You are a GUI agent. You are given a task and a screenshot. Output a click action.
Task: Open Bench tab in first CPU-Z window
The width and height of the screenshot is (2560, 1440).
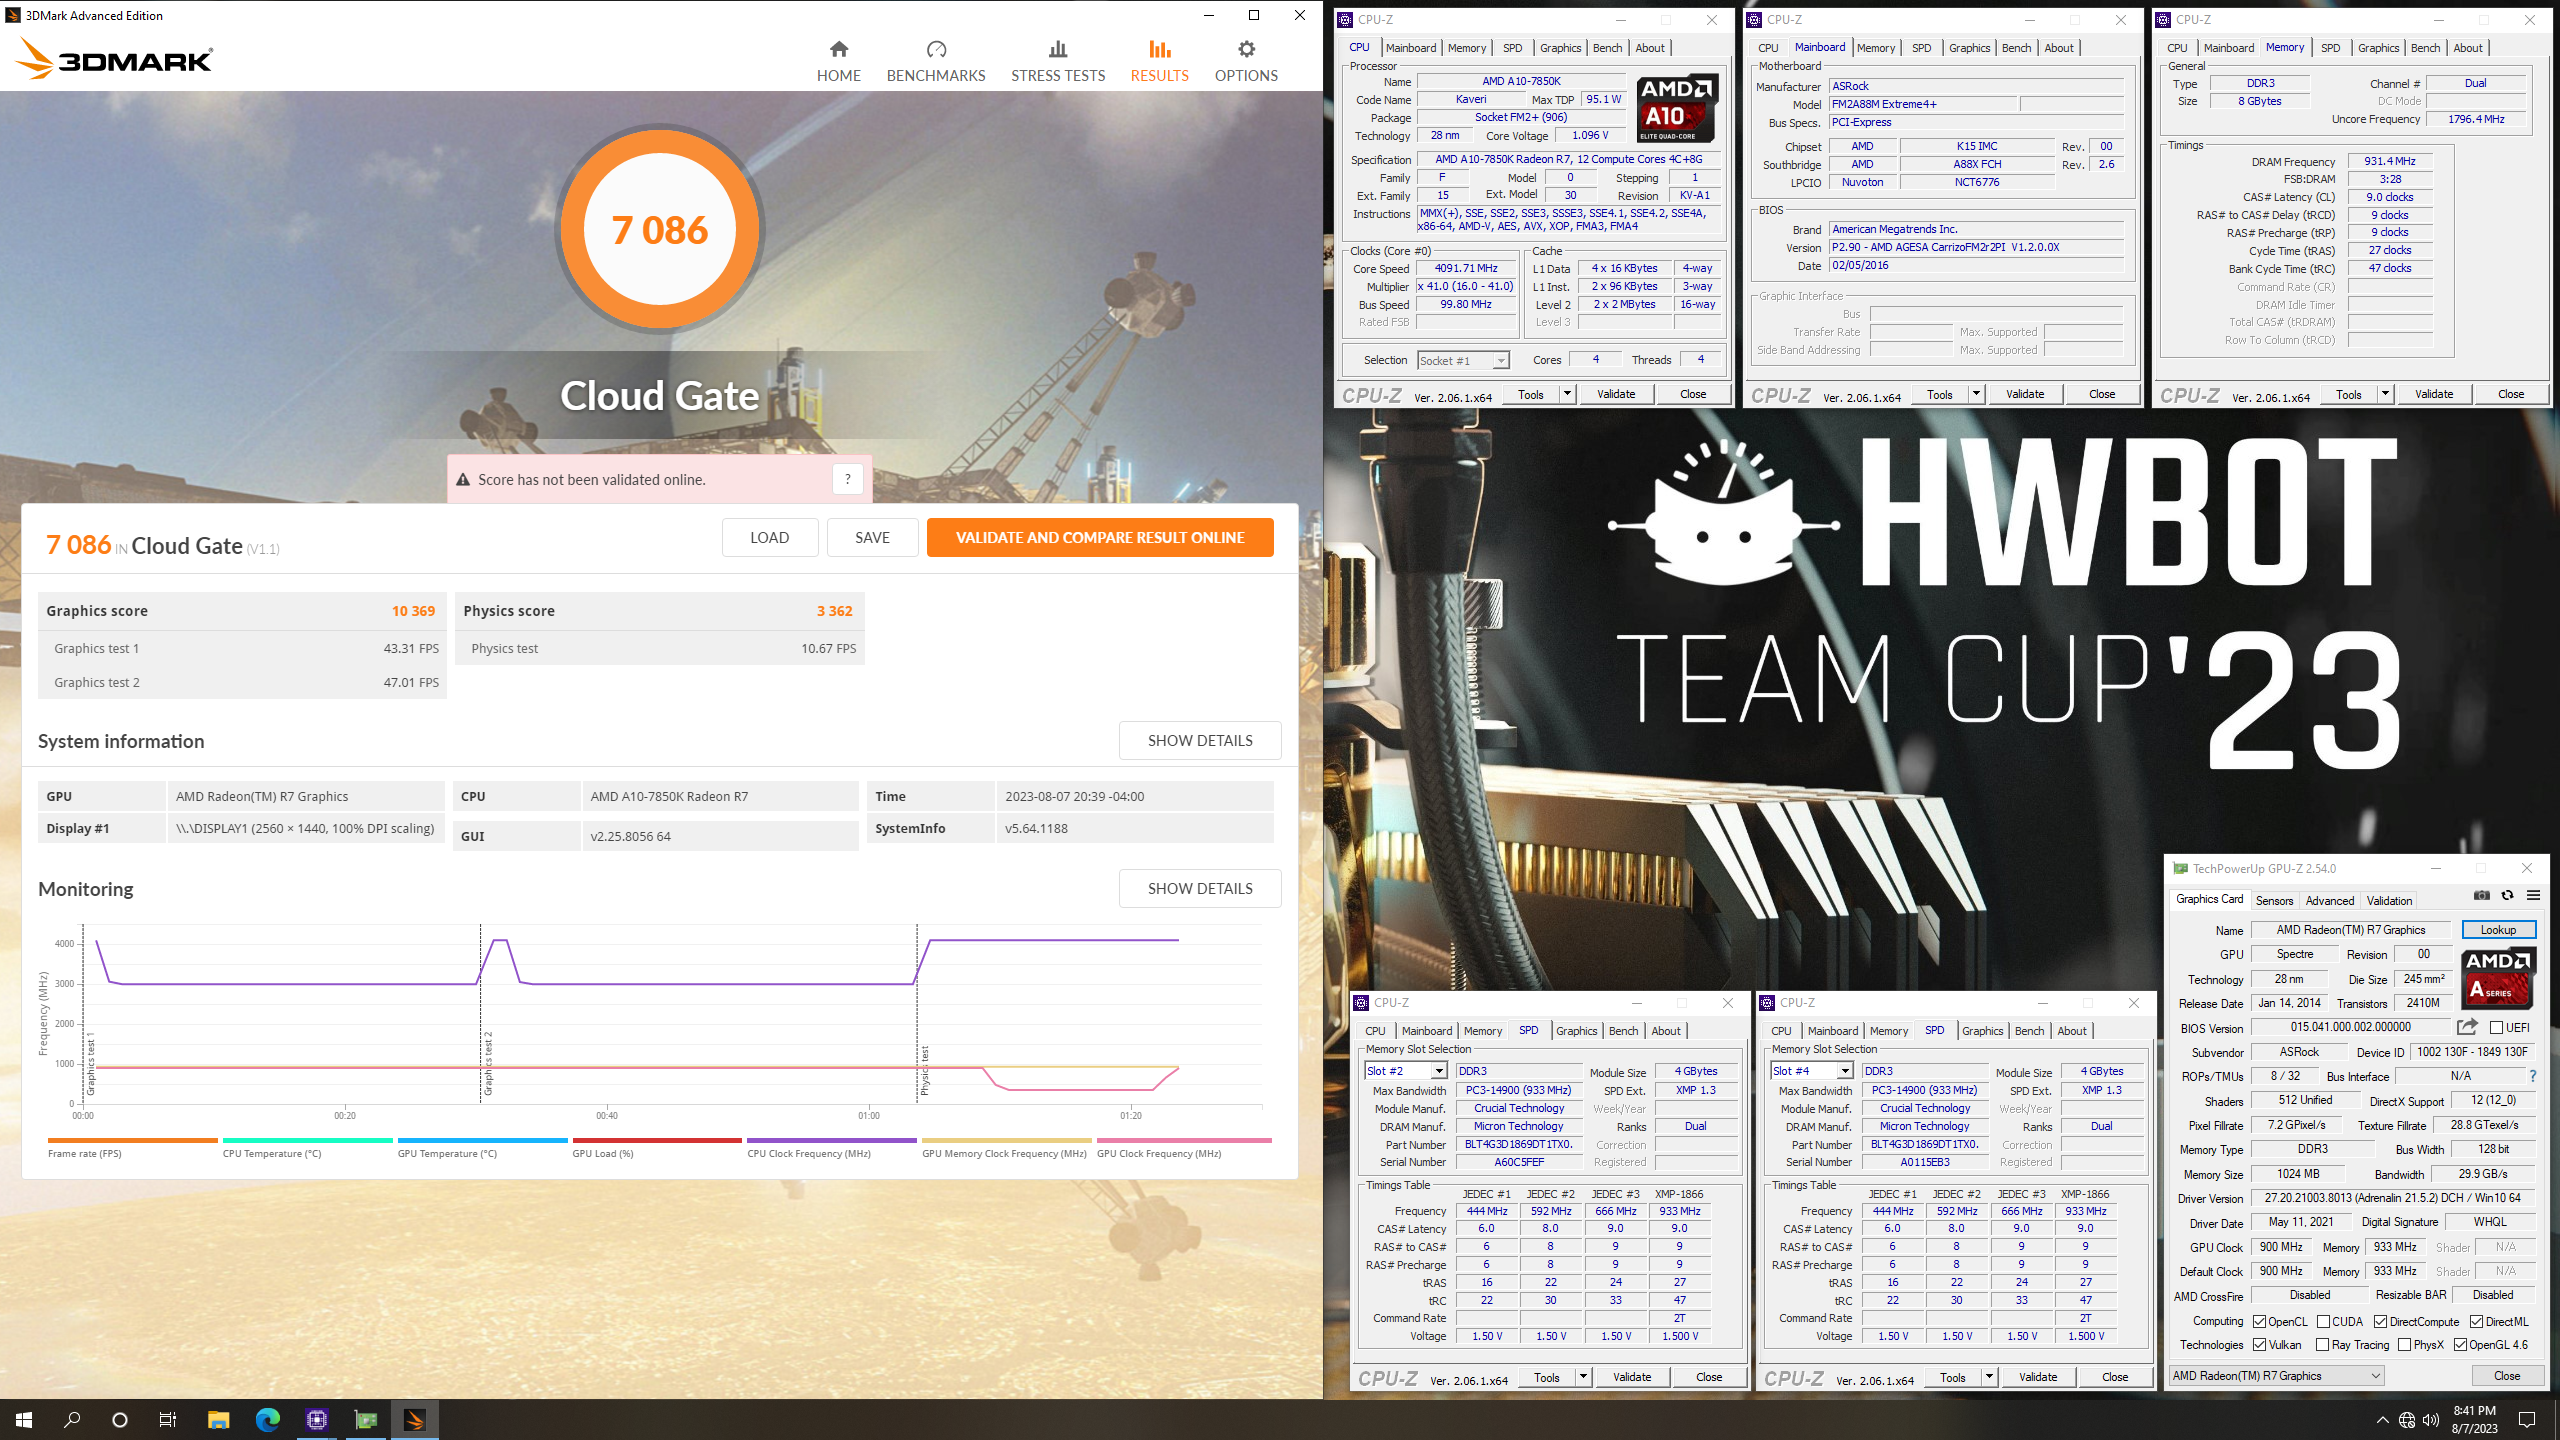(1607, 48)
